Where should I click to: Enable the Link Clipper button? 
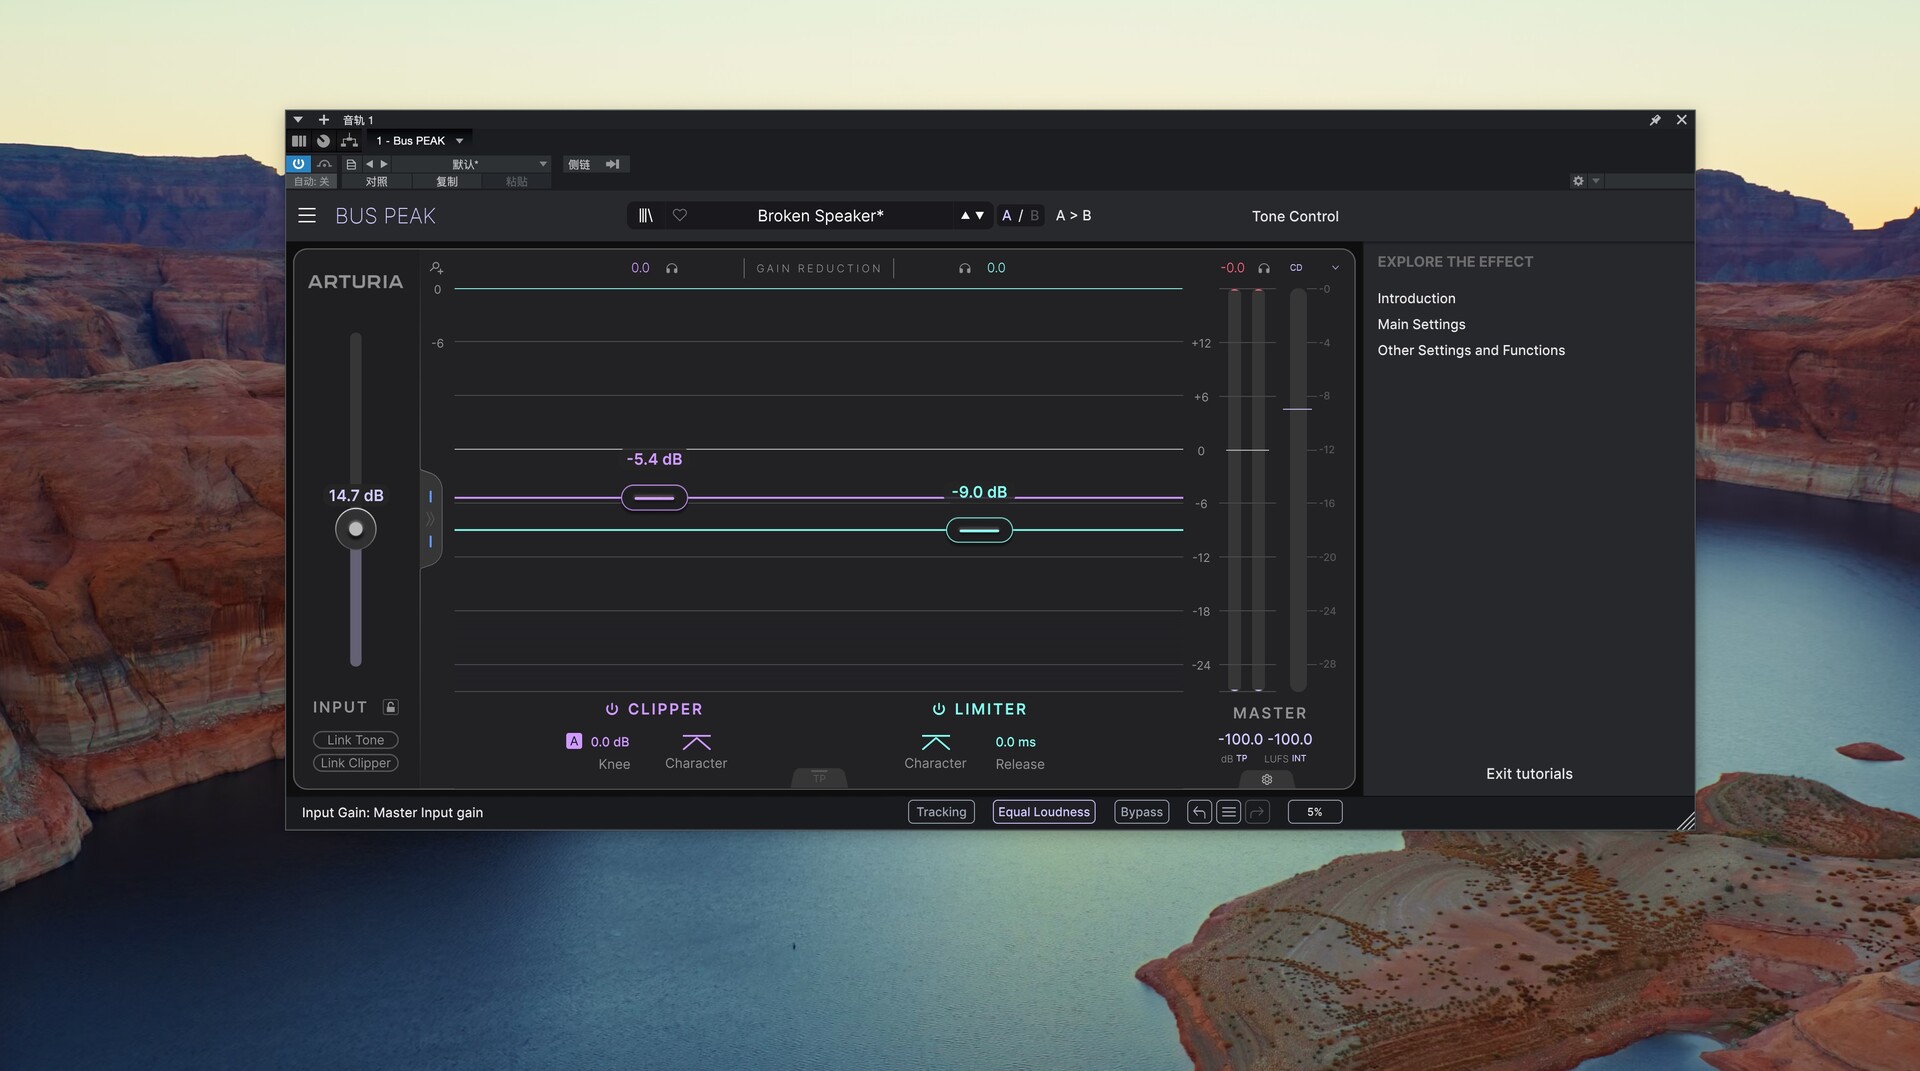coord(356,763)
